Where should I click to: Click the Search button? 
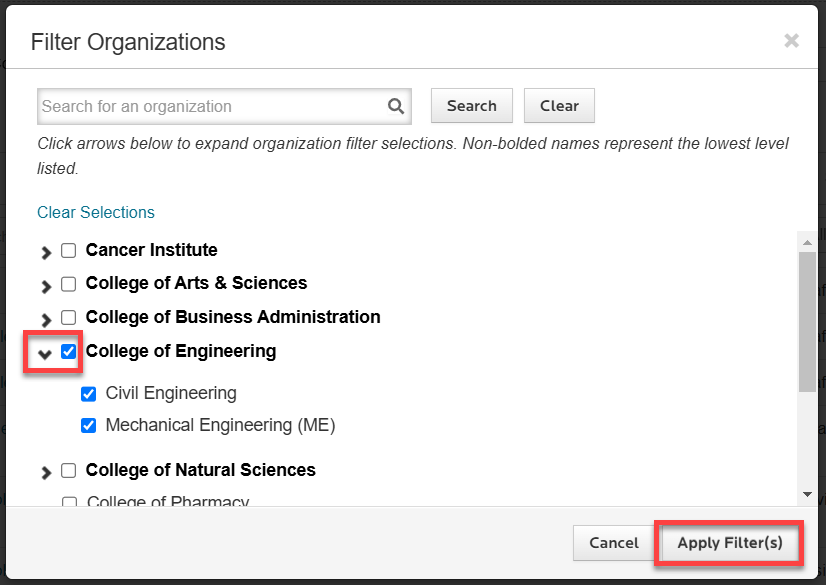click(471, 106)
